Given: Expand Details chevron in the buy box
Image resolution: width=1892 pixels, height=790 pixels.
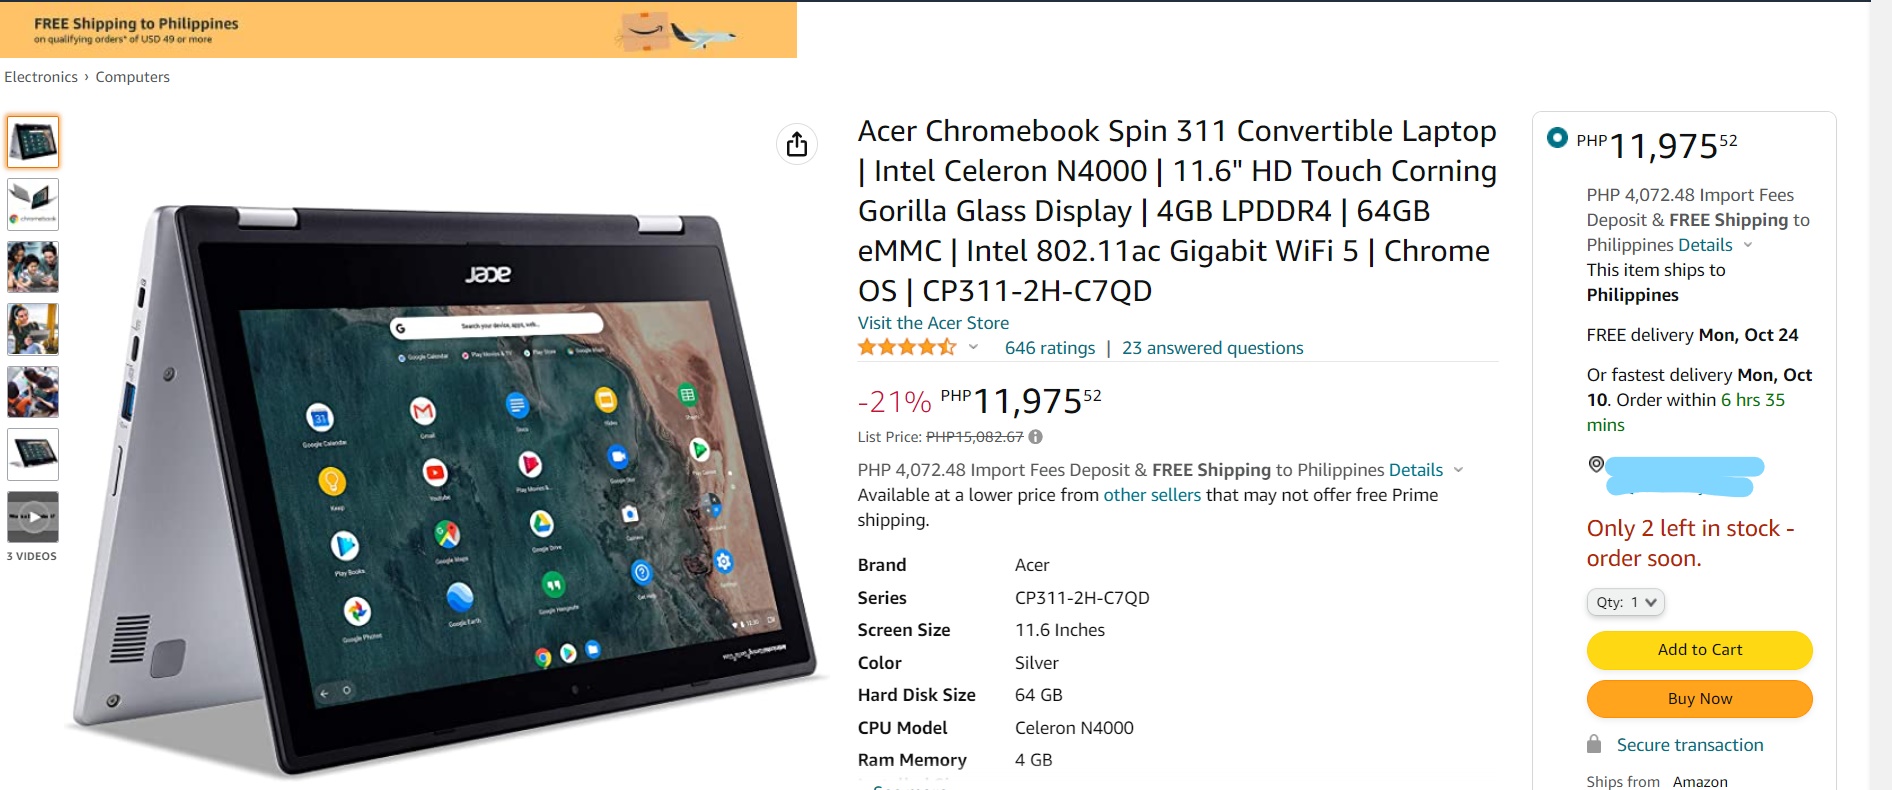Looking at the screenshot, I should tap(1748, 245).
